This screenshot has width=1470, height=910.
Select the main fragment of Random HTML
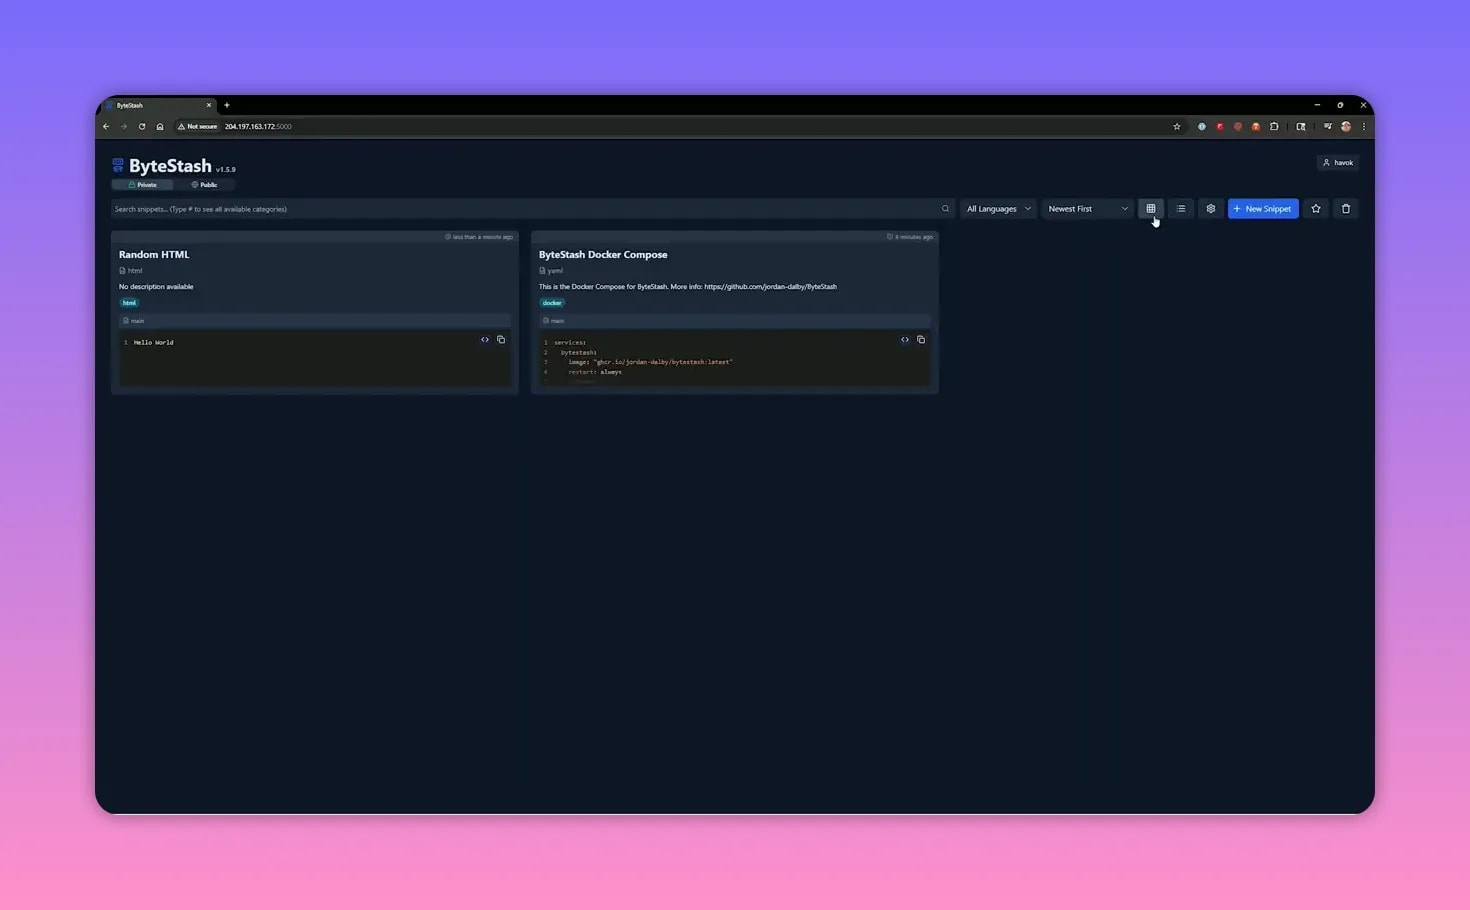coord(315,321)
